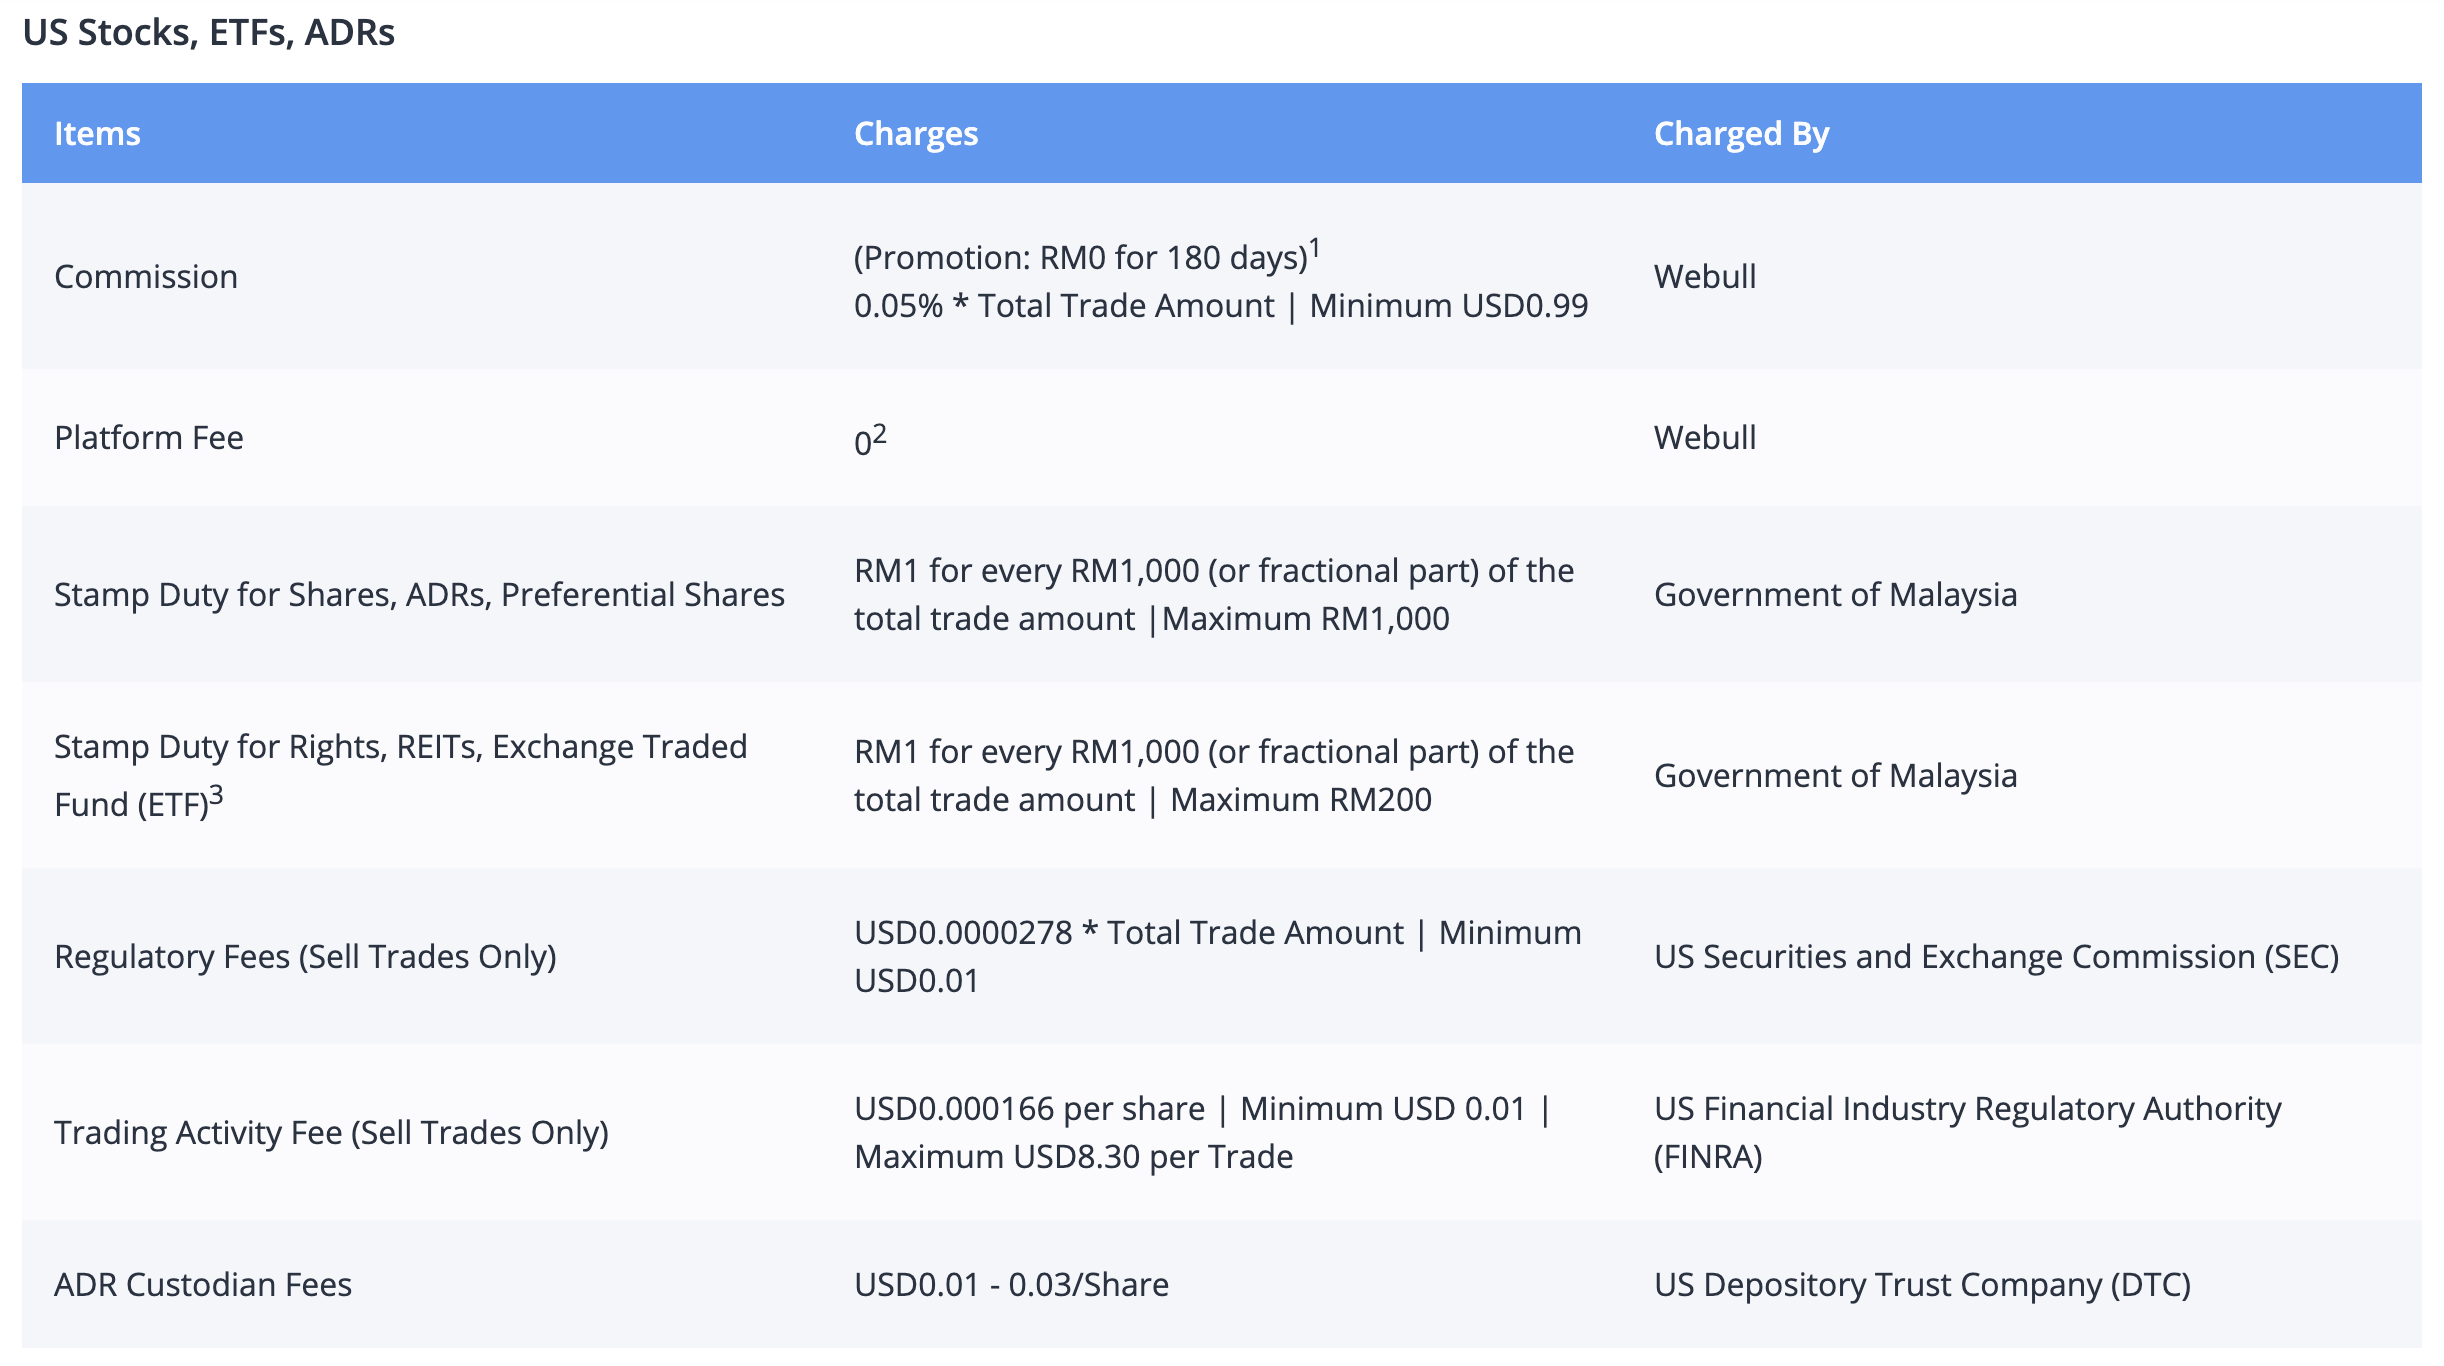Click Webull in the Platform Fee row
Image resolution: width=2444 pixels, height=1366 pixels.
1704,438
